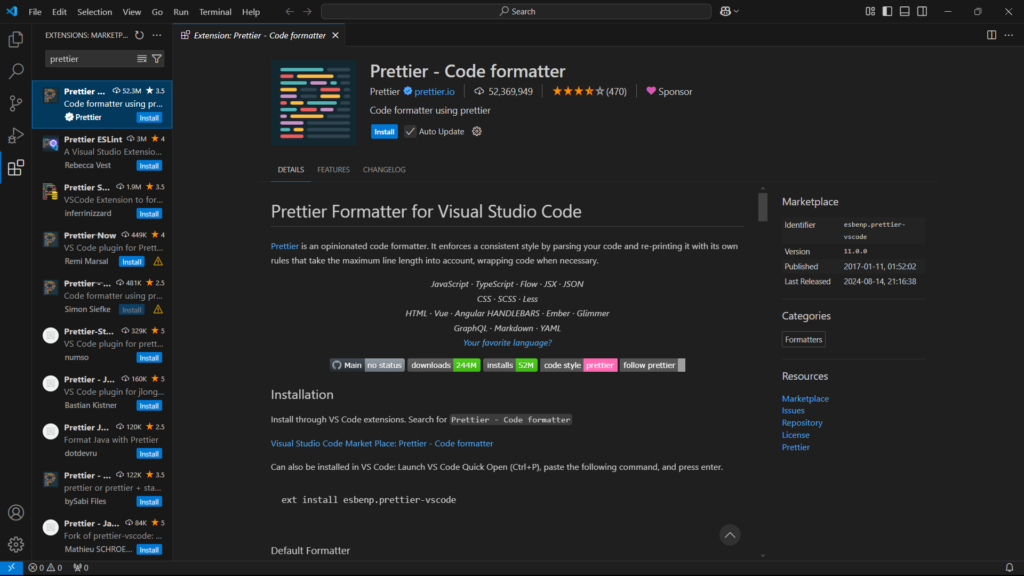Switch to the FEATURES tab
The height and width of the screenshot is (576, 1024).
(333, 170)
